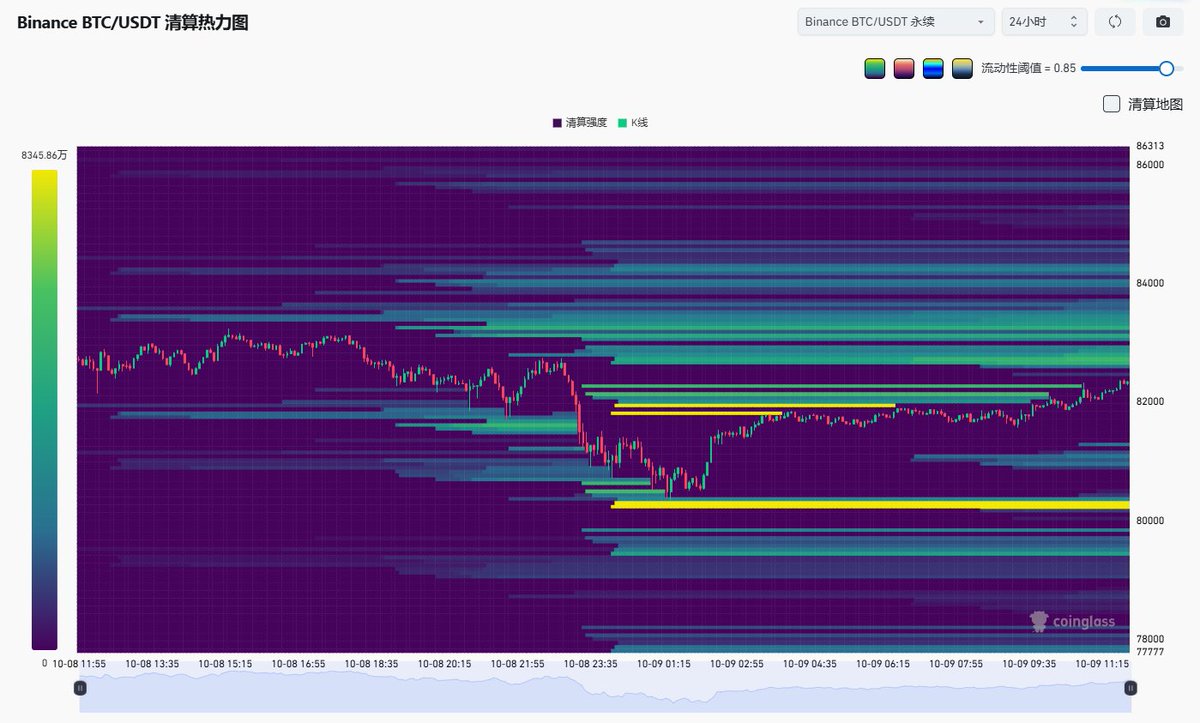1200x723 pixels.
Task: Click the 流动性阈值 = 0.85 label
Action: coord(1028,68)
